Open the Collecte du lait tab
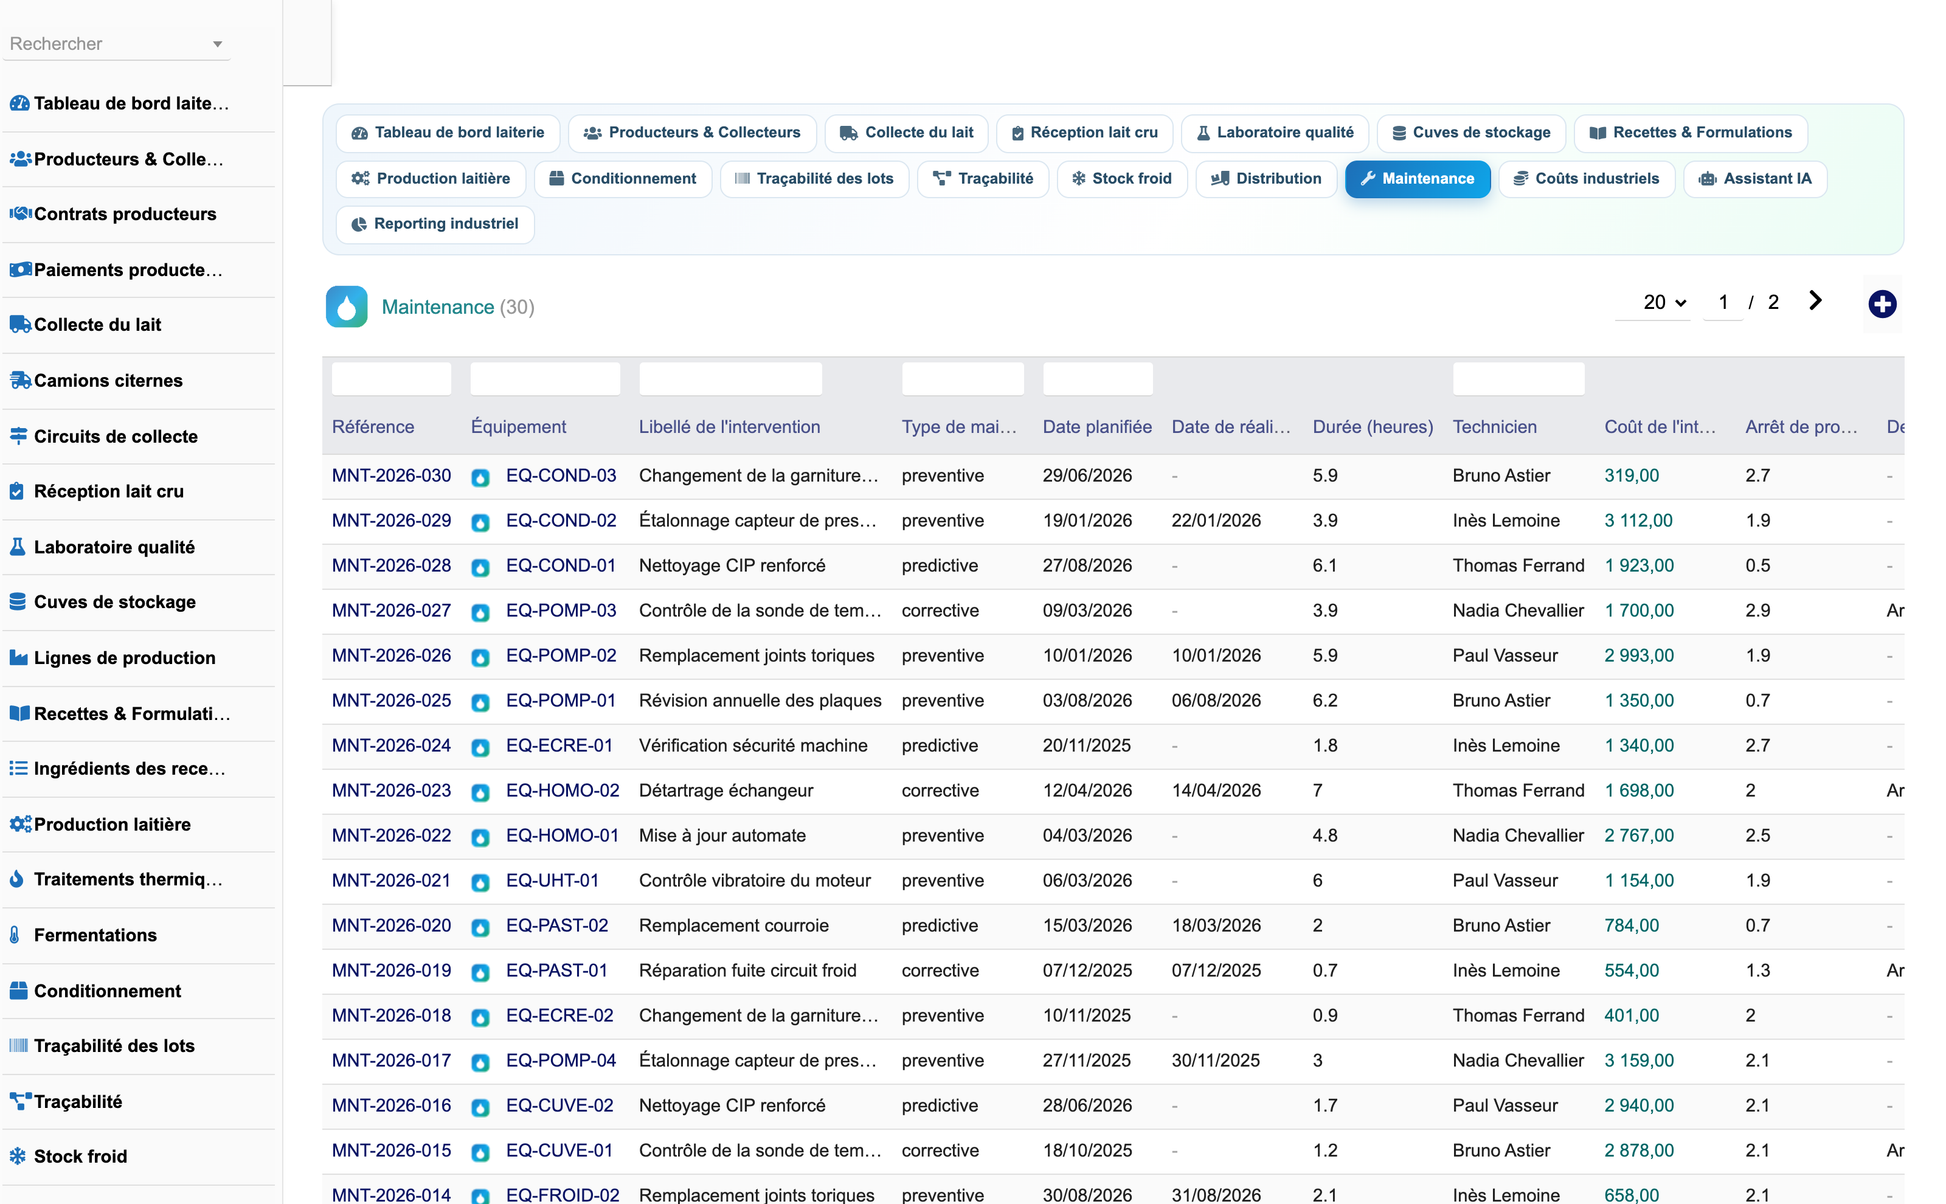 pos(907,133)
